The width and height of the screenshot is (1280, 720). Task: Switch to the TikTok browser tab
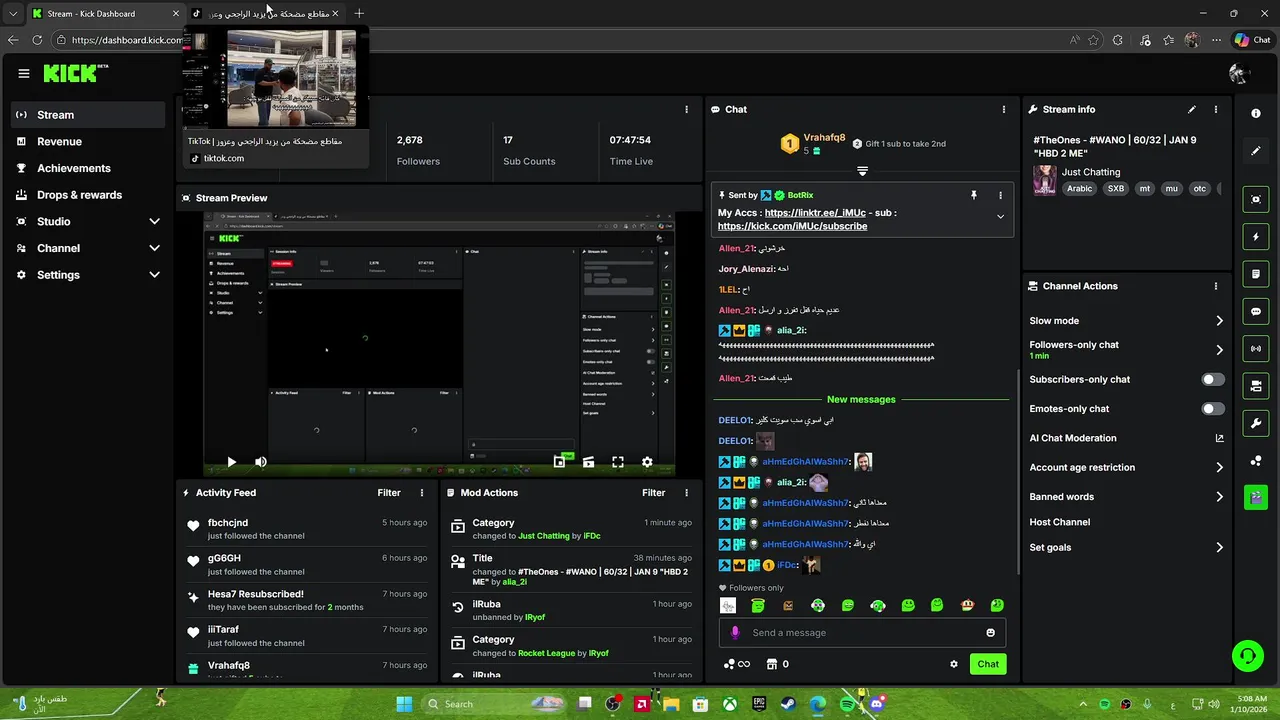[265, 13]
